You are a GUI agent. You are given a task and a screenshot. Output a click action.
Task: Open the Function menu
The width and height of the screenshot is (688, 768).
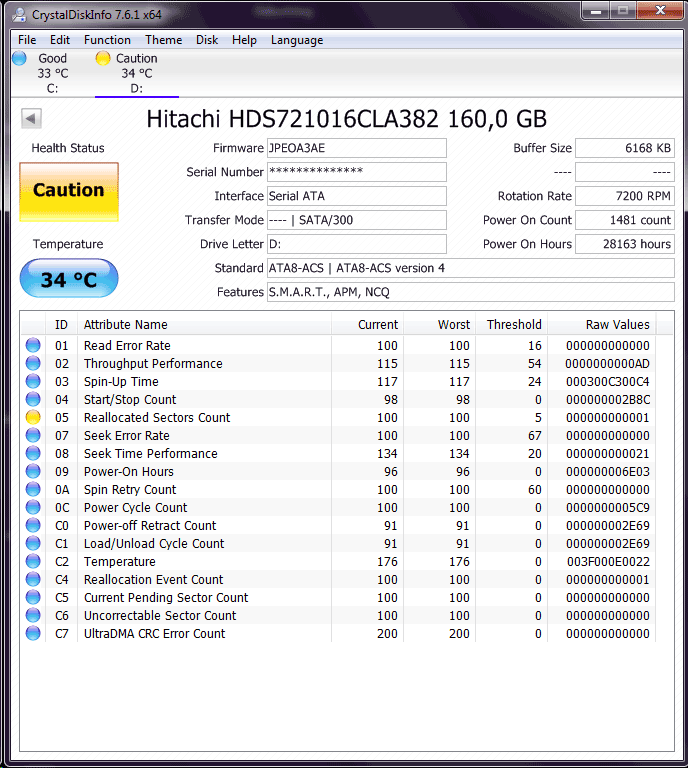pos(107,40)
